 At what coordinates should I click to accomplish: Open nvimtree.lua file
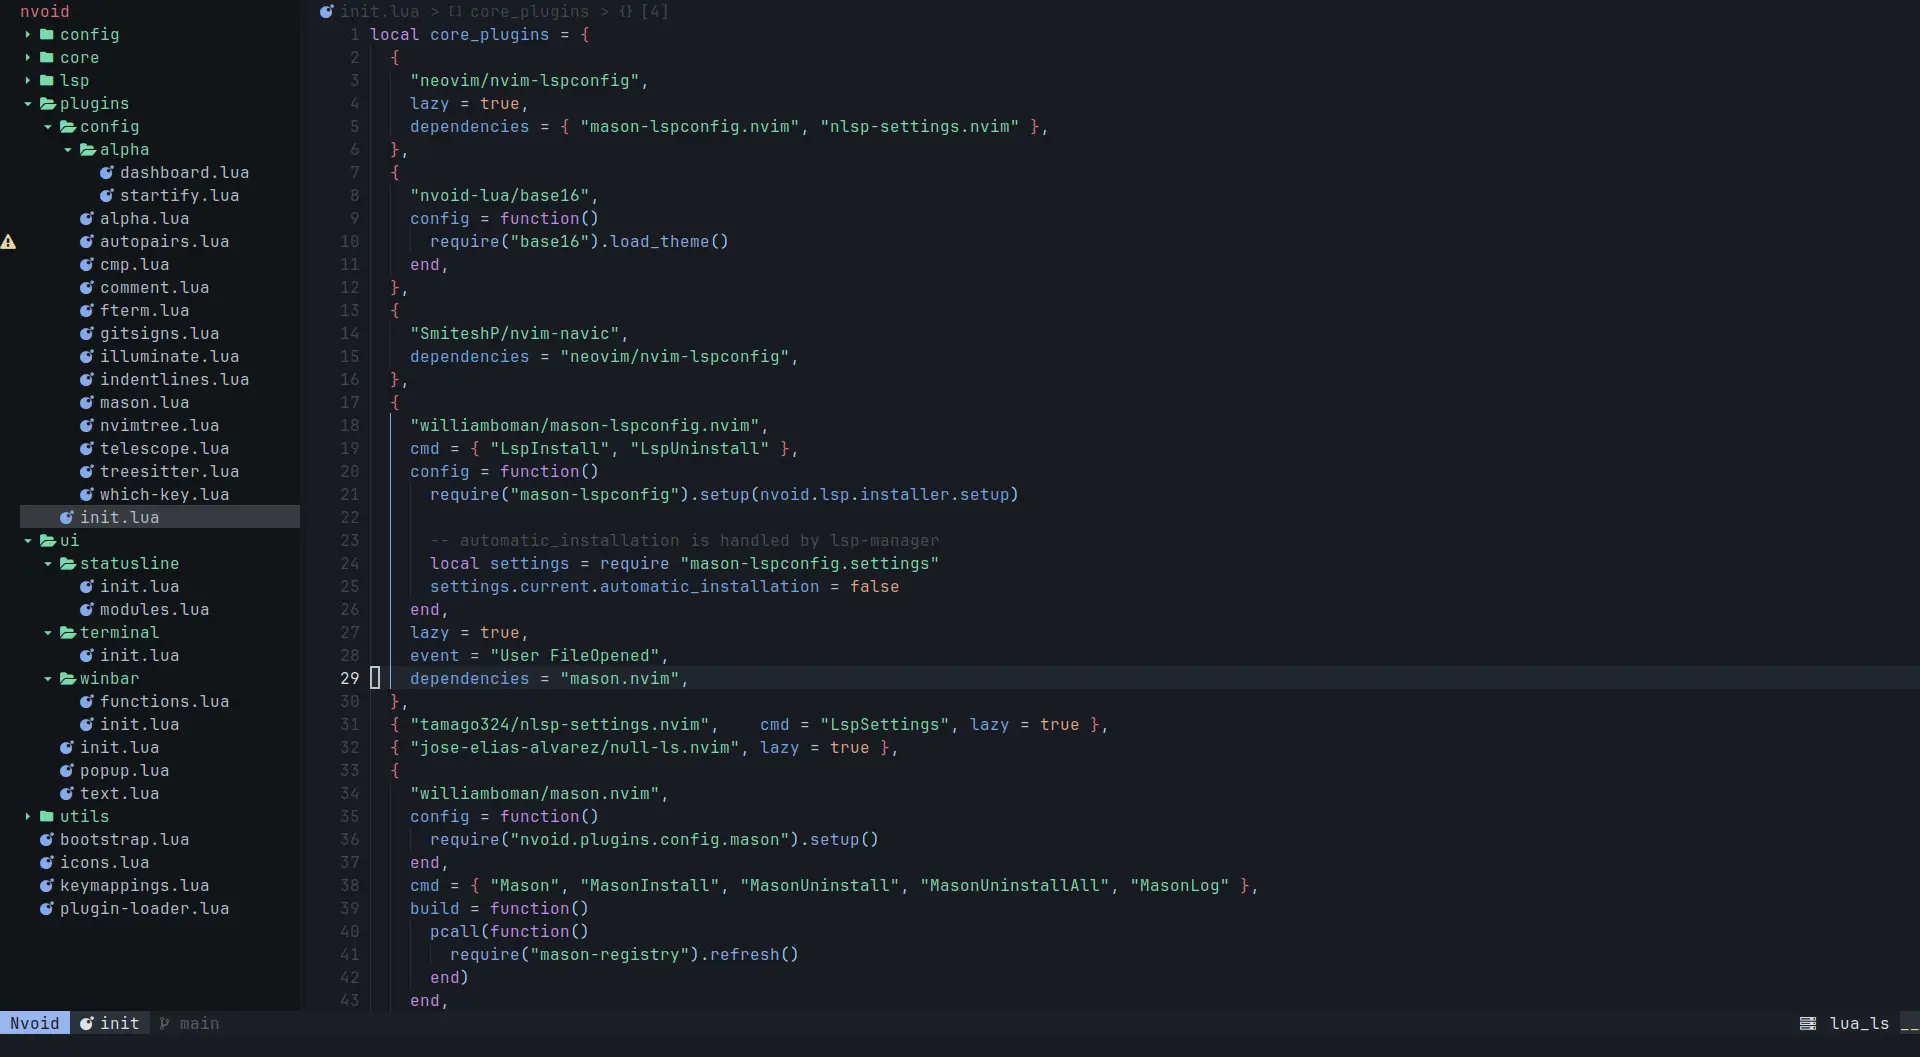159,426
